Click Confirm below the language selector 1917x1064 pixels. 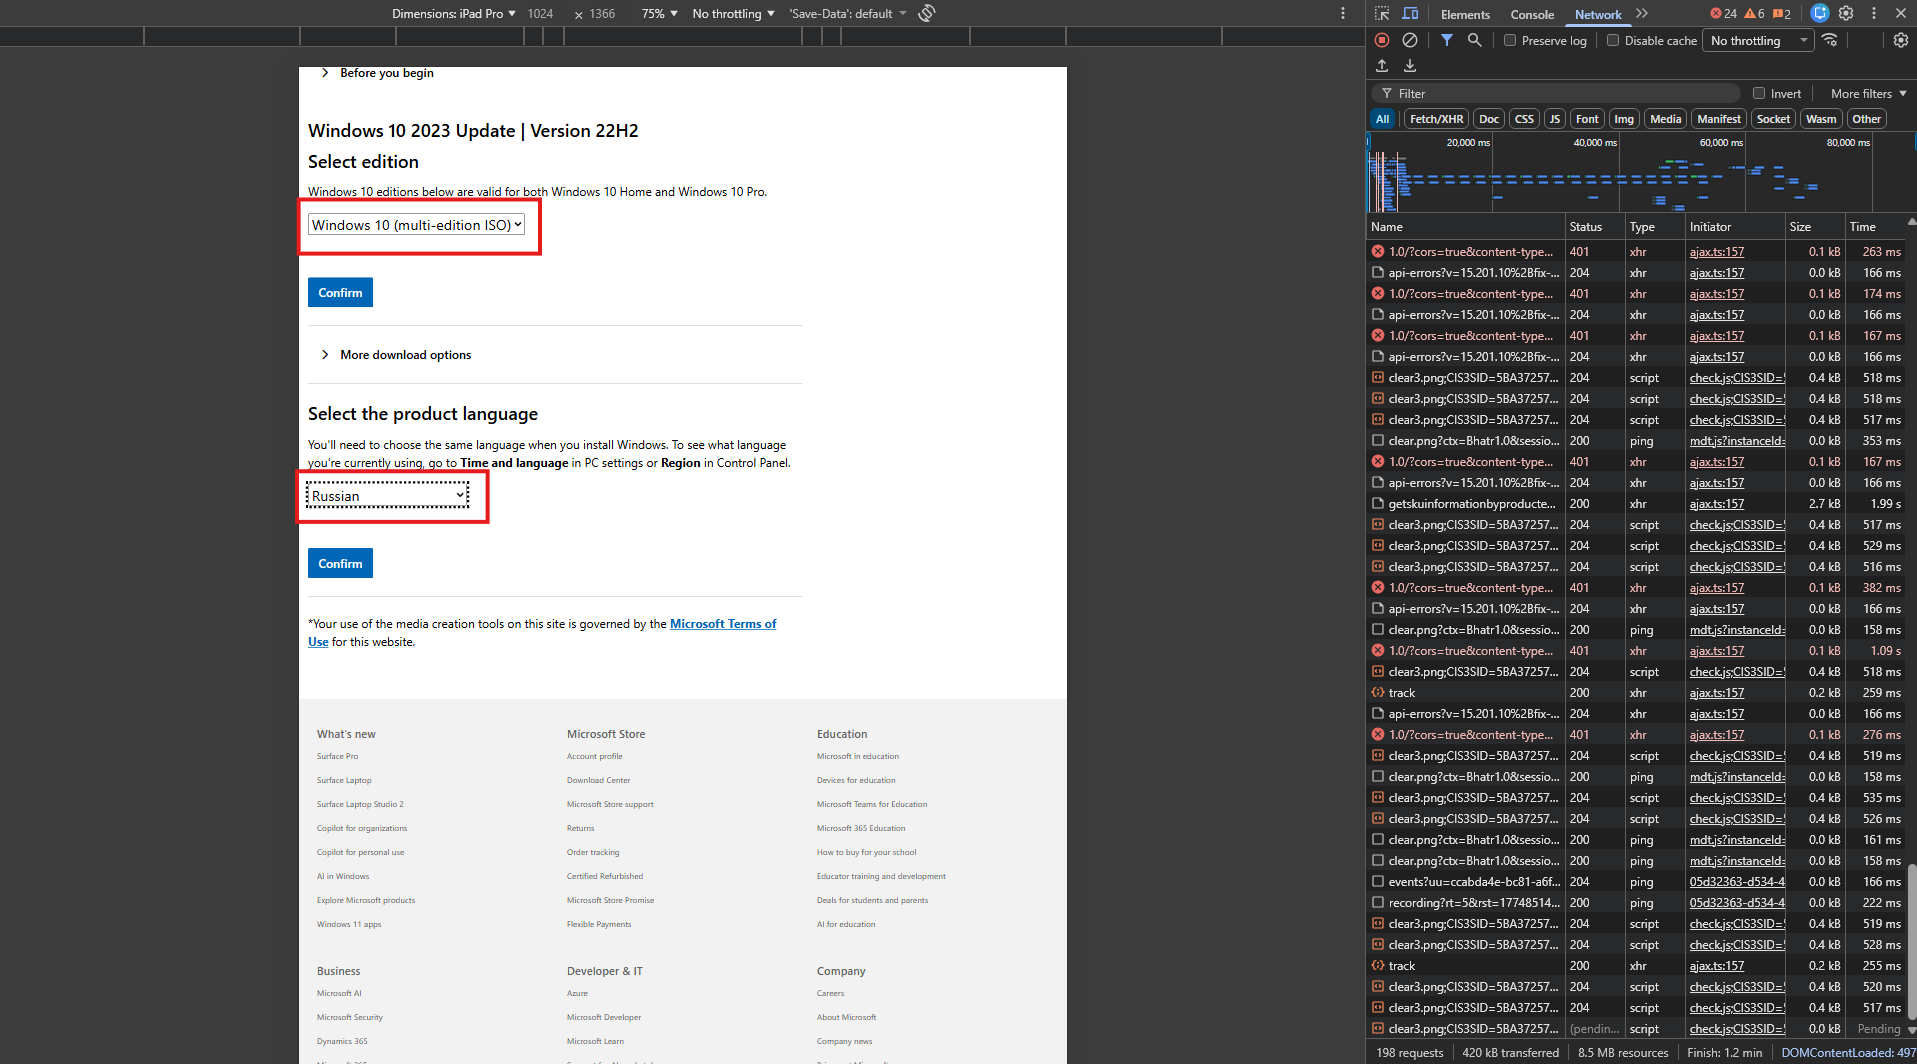(x=340, y=564)
